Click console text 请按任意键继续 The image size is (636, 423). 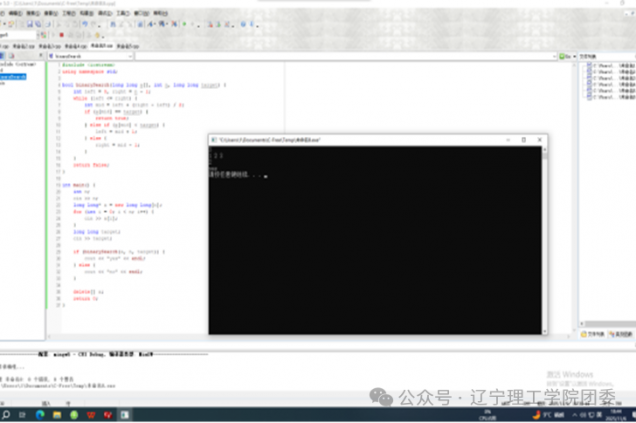click(x=228, y=175)
